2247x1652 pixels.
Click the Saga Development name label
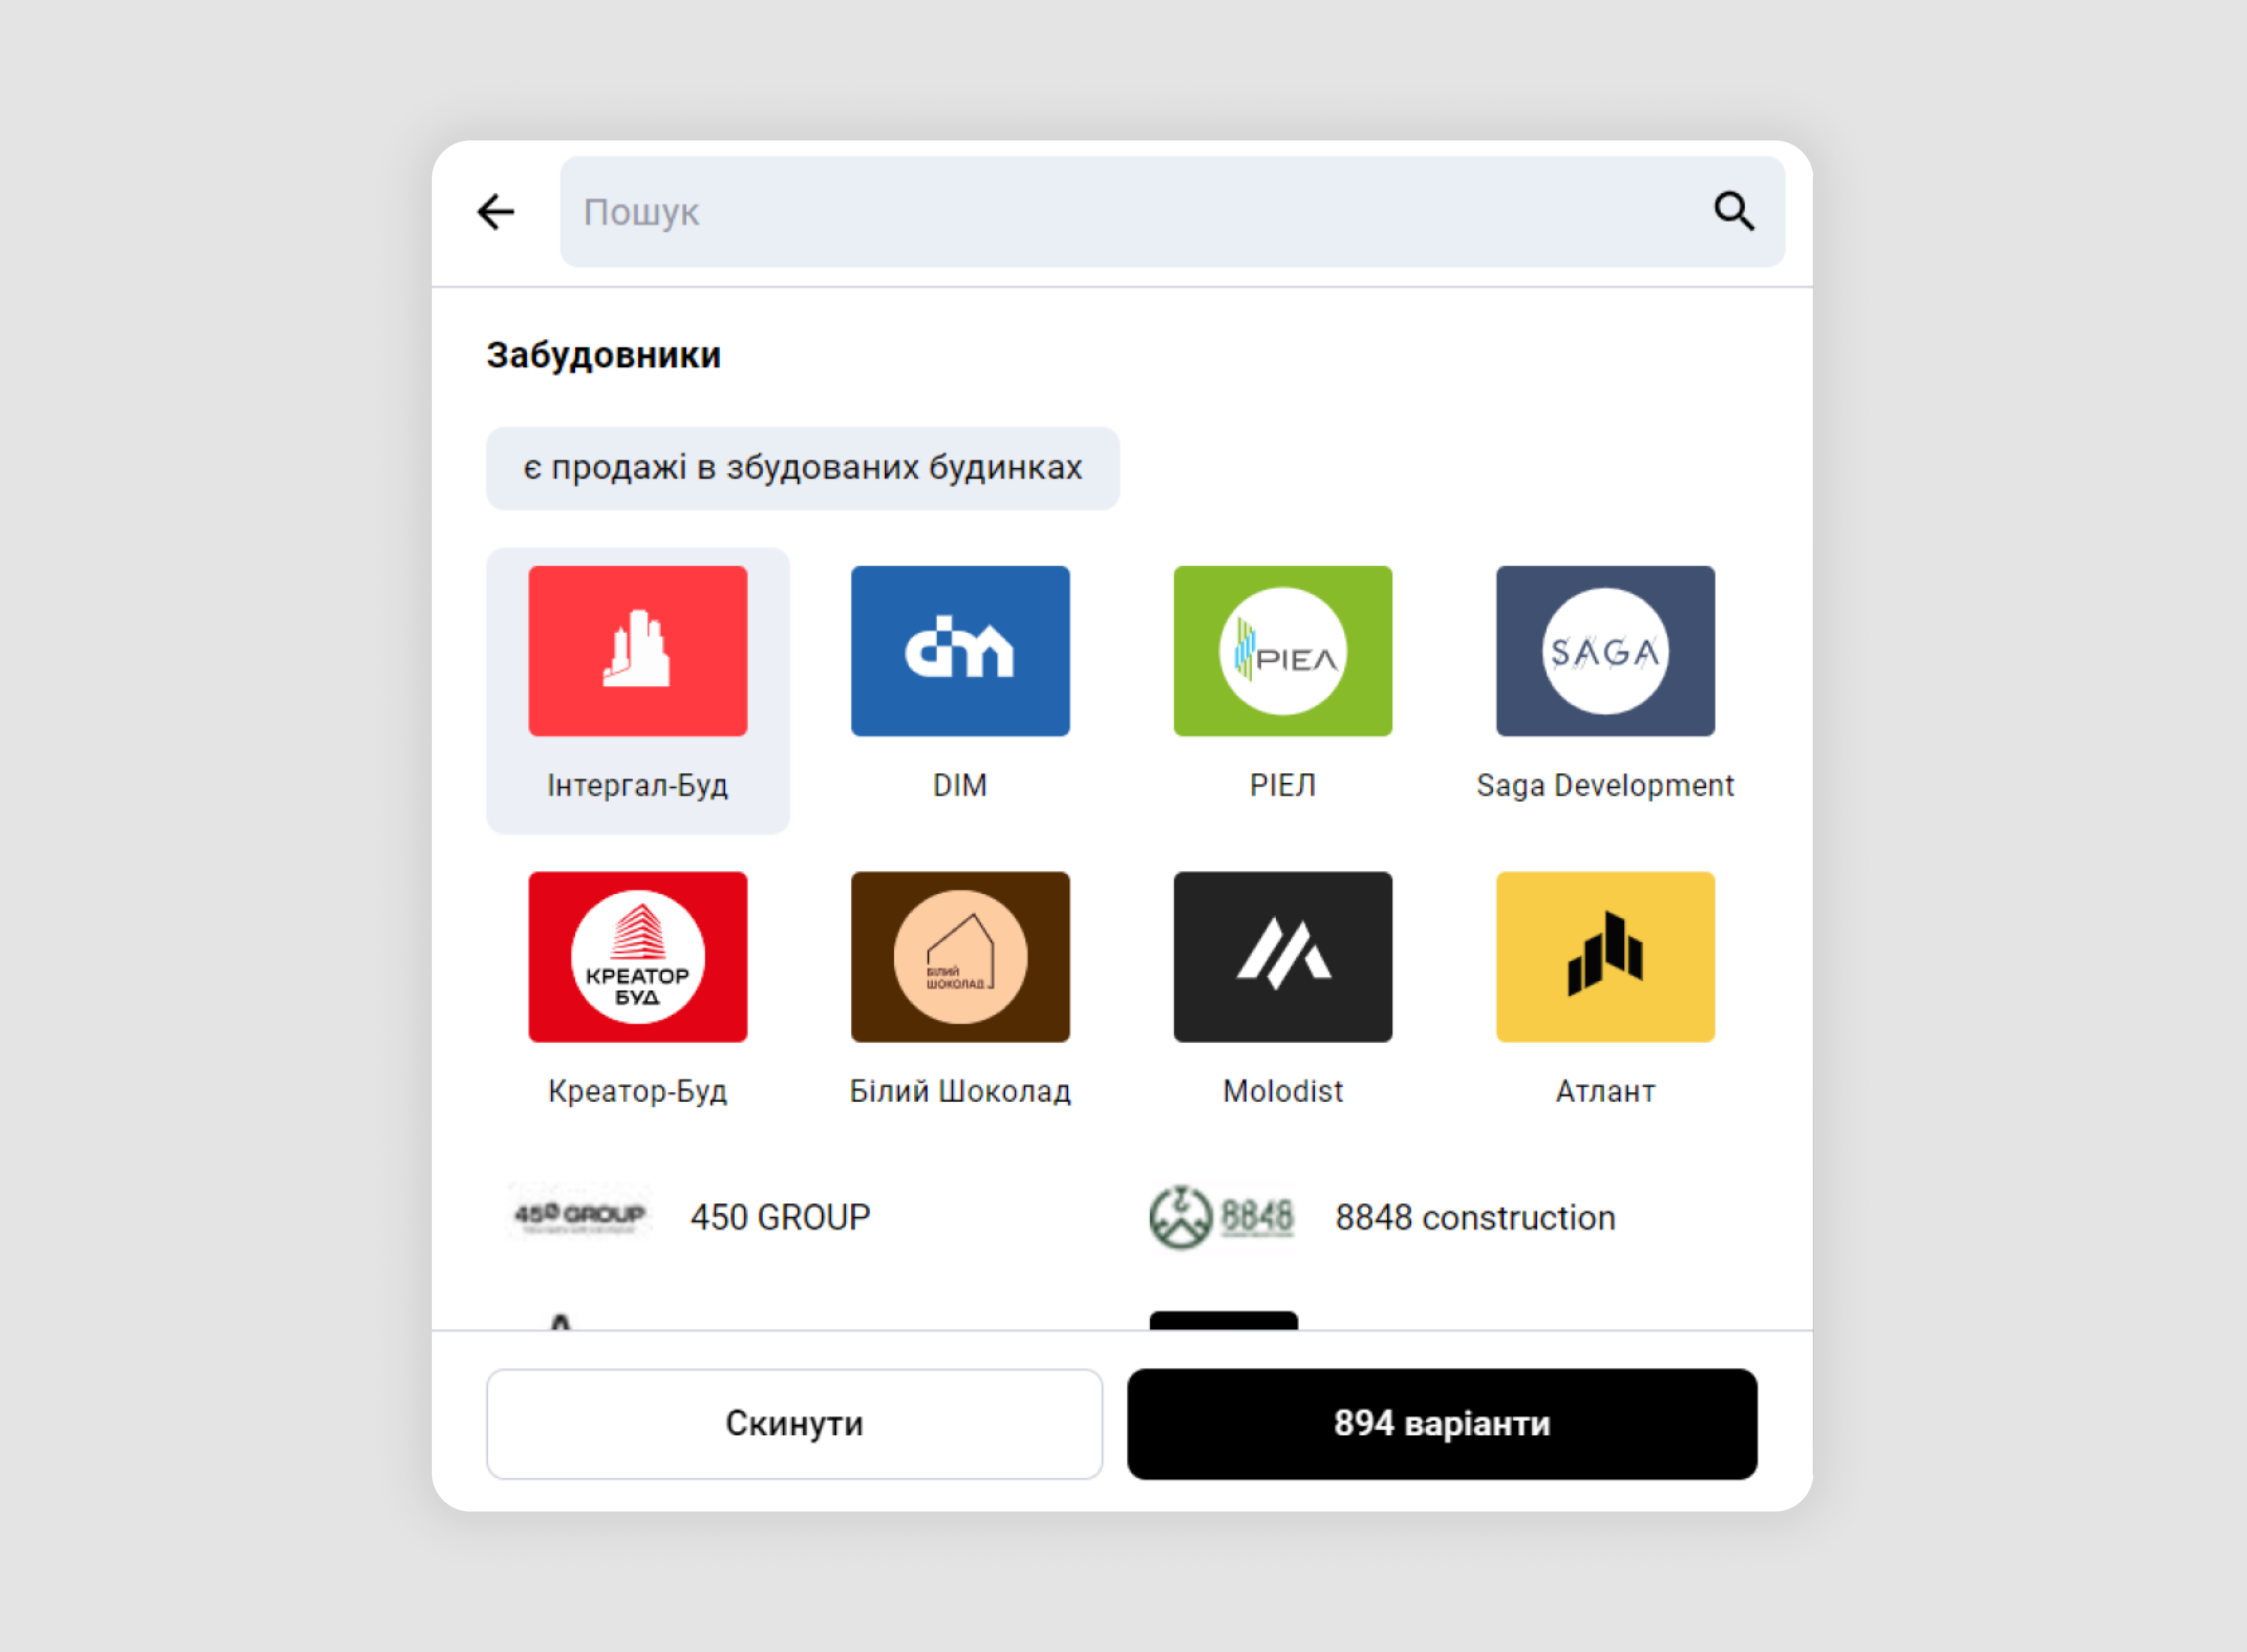click(1605, 785)
